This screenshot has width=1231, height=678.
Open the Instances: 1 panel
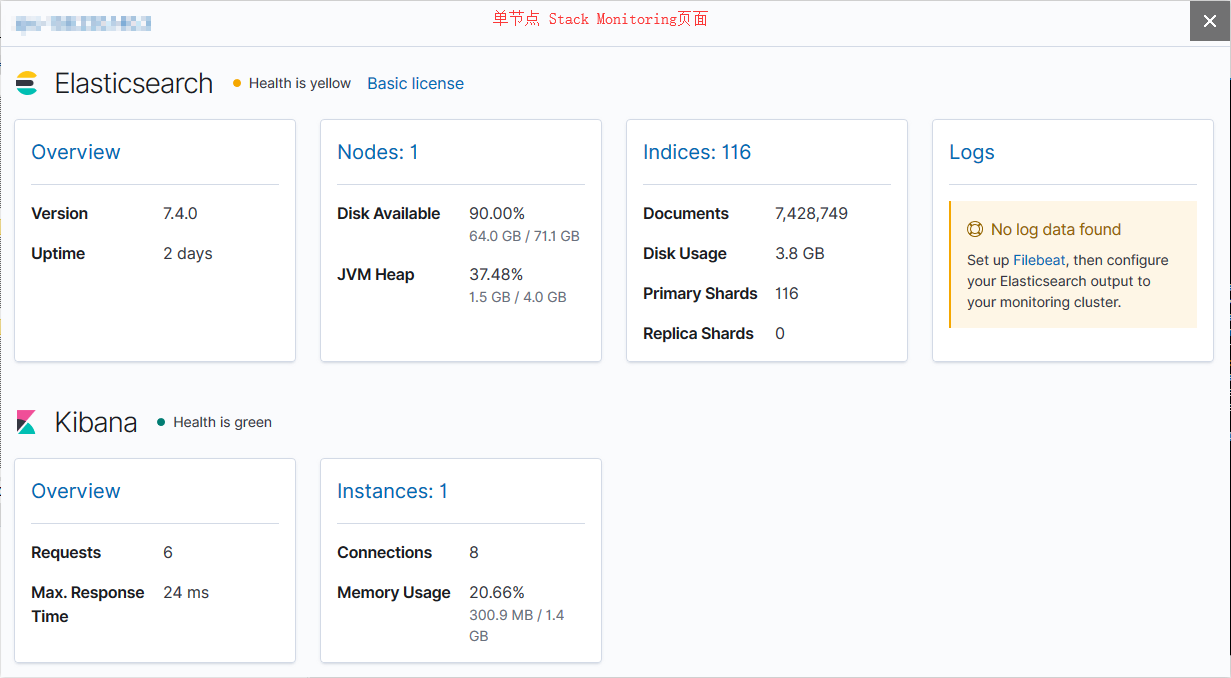pyautogui.click(x=393, y=491)
